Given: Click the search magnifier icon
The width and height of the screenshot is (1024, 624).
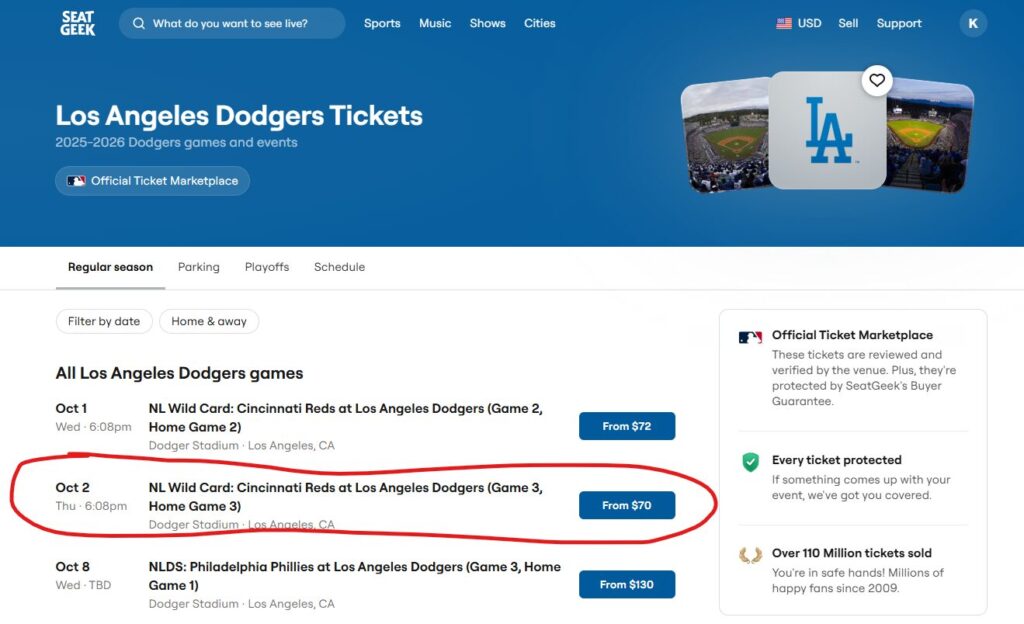Looking at the screenshot, I should (138, 23).
